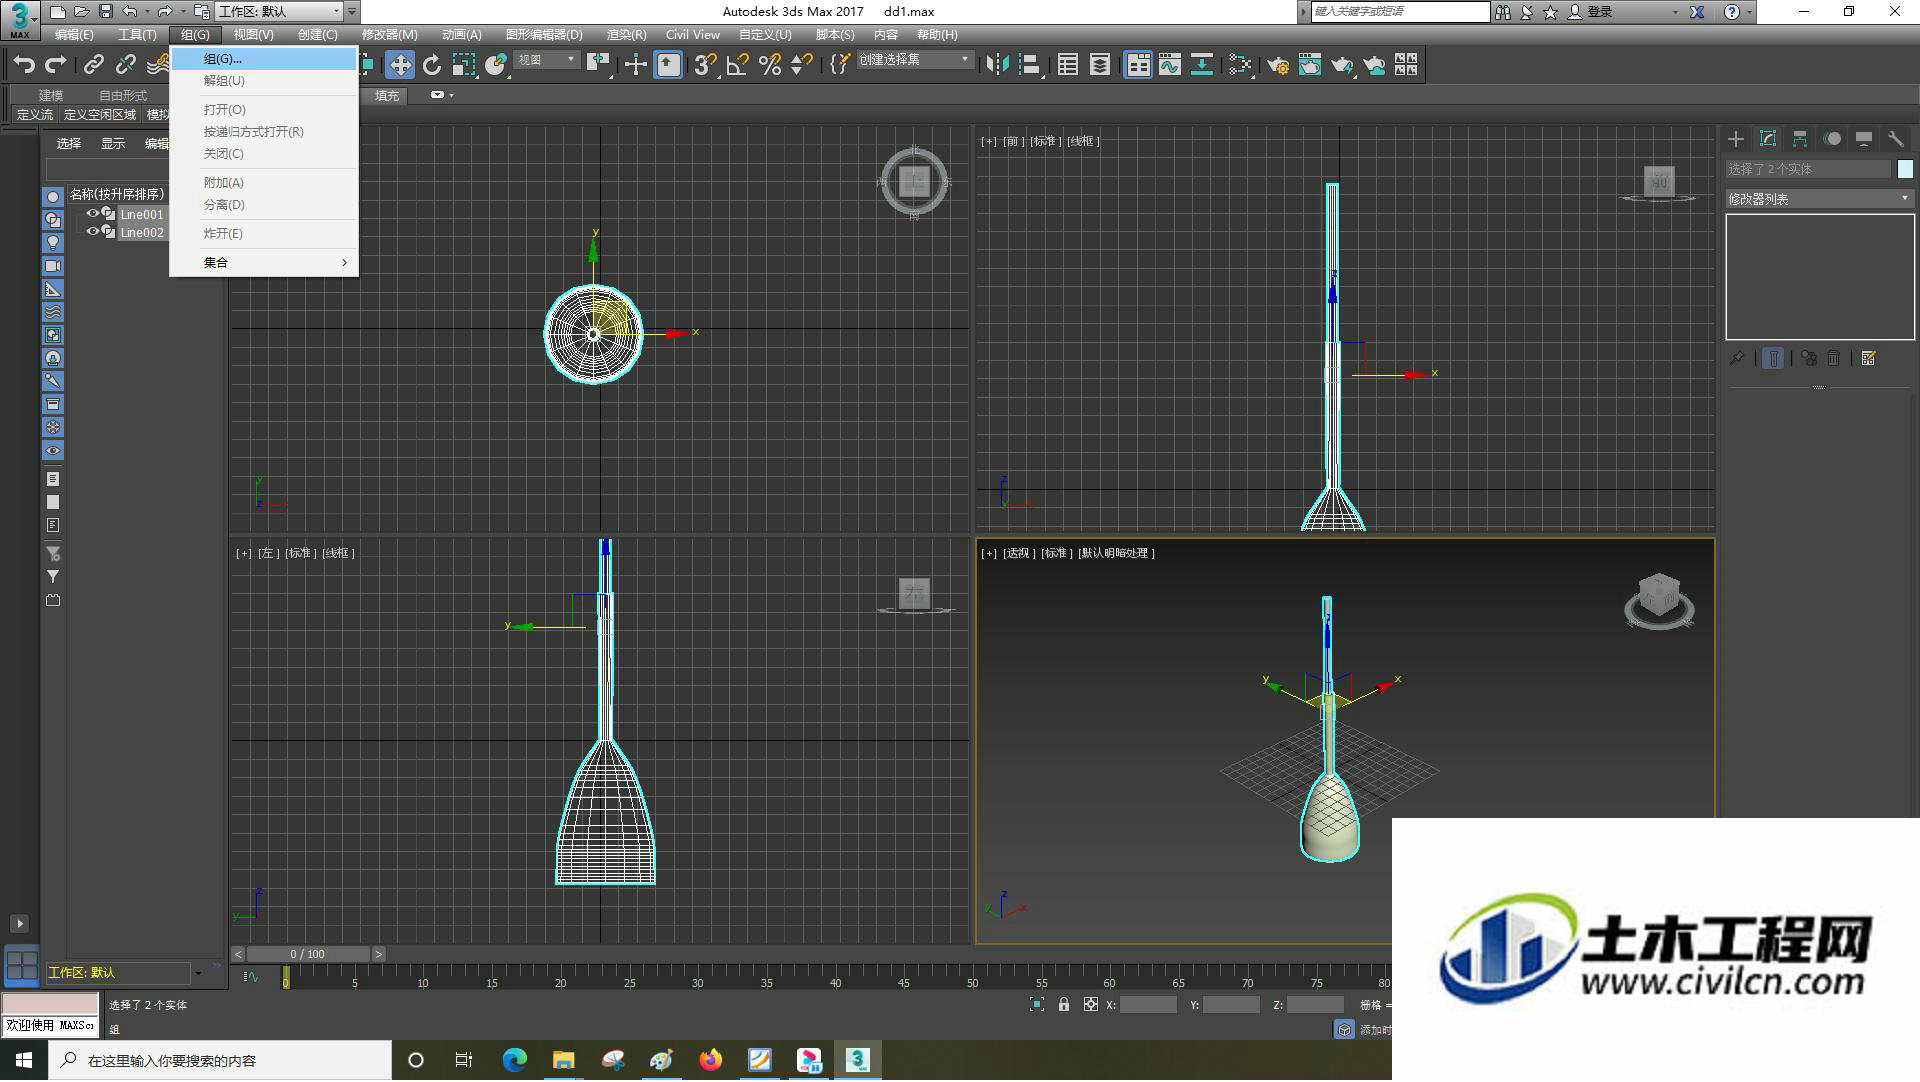Click the next frame arrow on the time slider
1920x1082 pixels.
pyautogui.click(x=378, y=954)
